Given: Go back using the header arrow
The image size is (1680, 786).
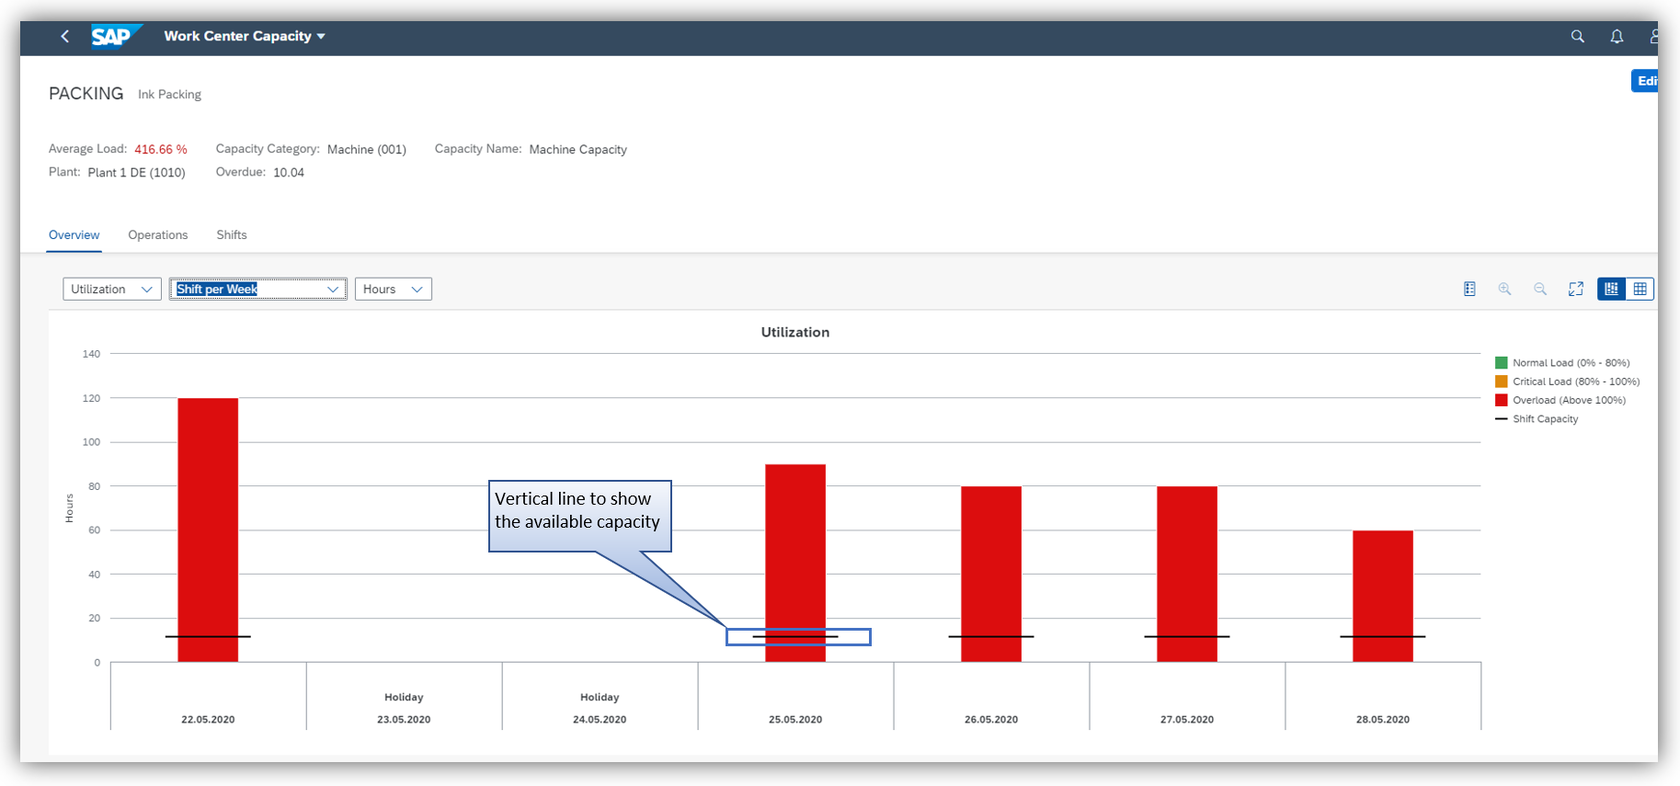Looking at the screenshot, I should 65,36.
